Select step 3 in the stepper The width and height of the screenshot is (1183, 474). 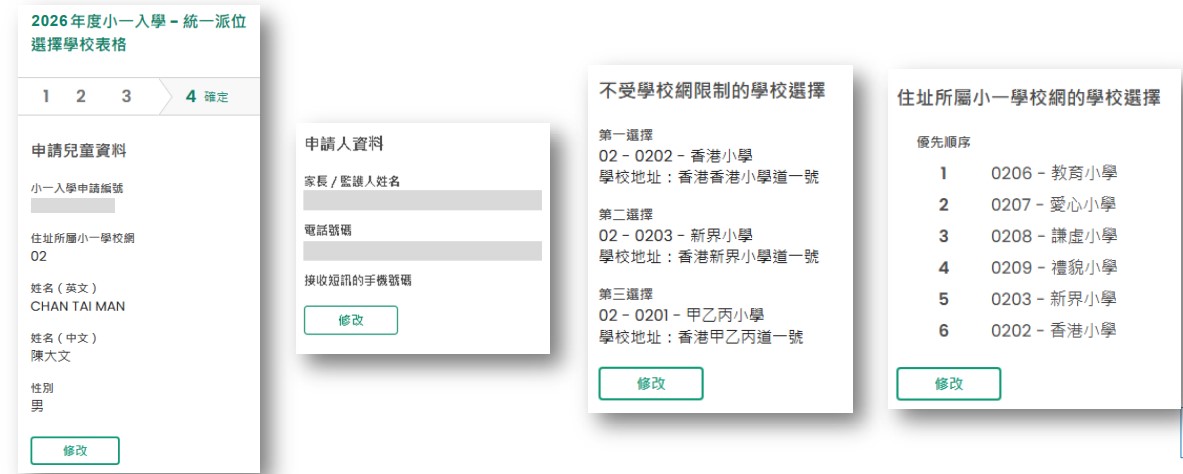click(126, 97)
